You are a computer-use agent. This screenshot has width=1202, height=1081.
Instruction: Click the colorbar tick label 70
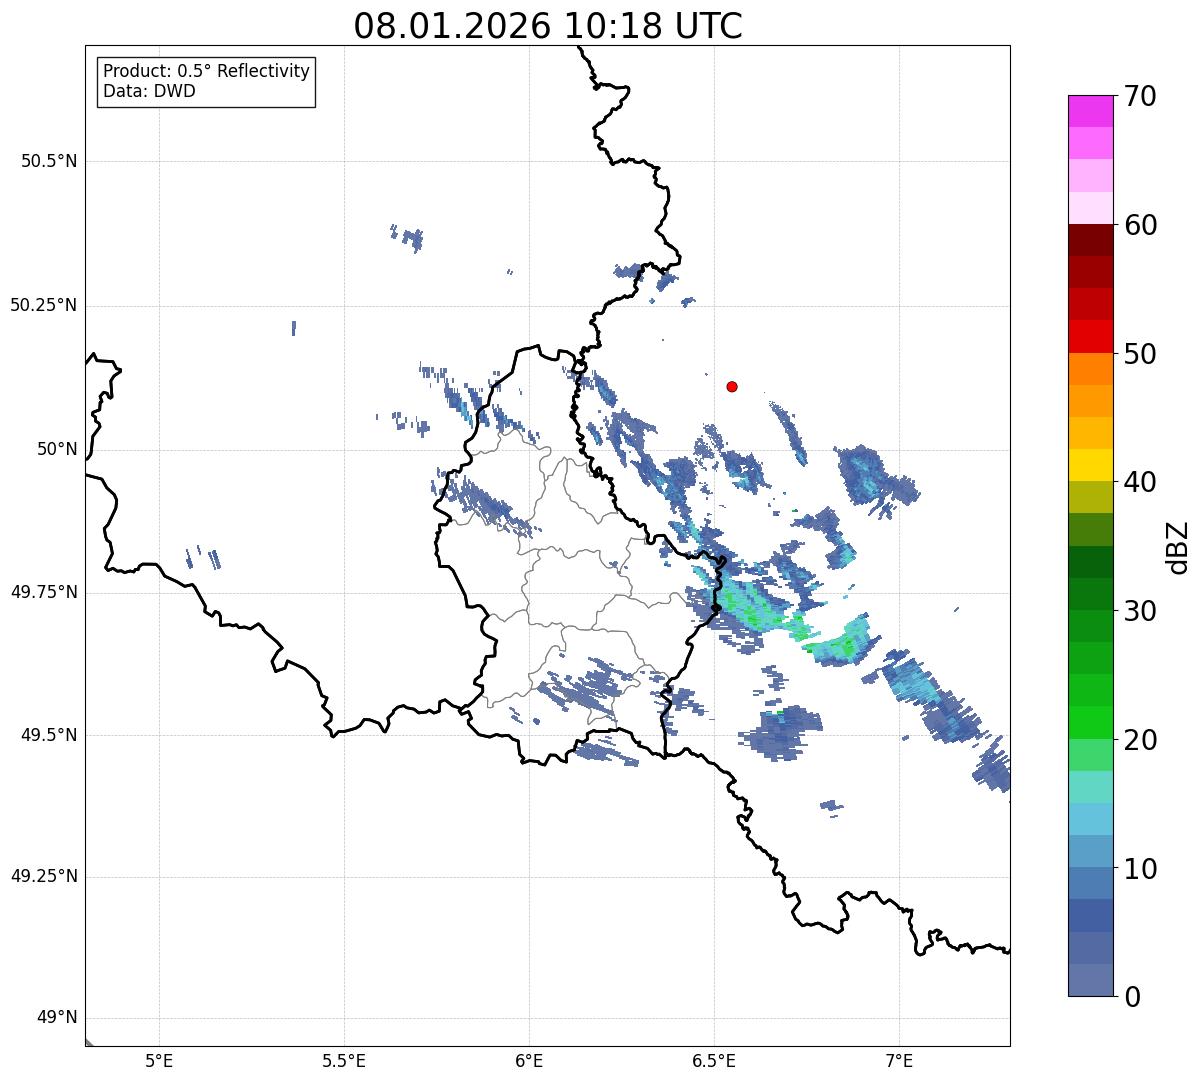click(x=1140, y=96)
